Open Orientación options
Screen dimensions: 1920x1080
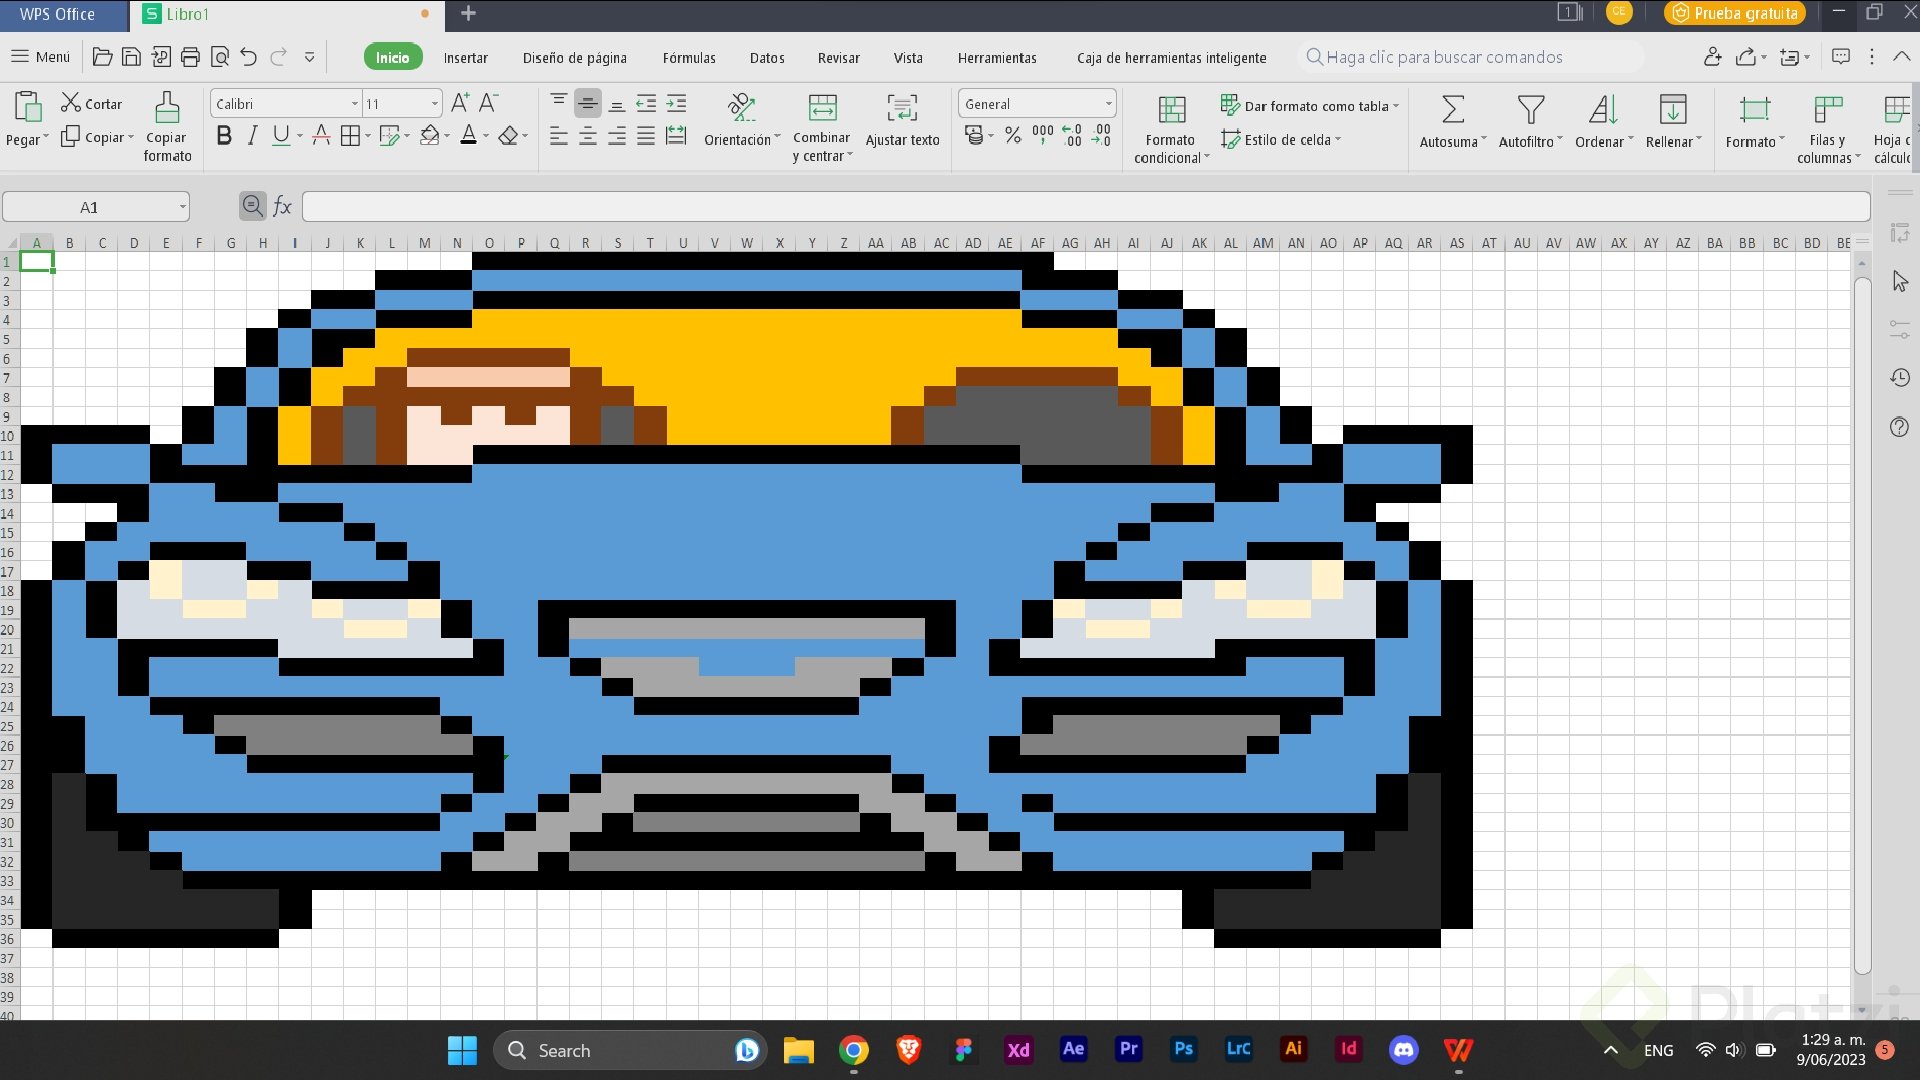(742, 120)
